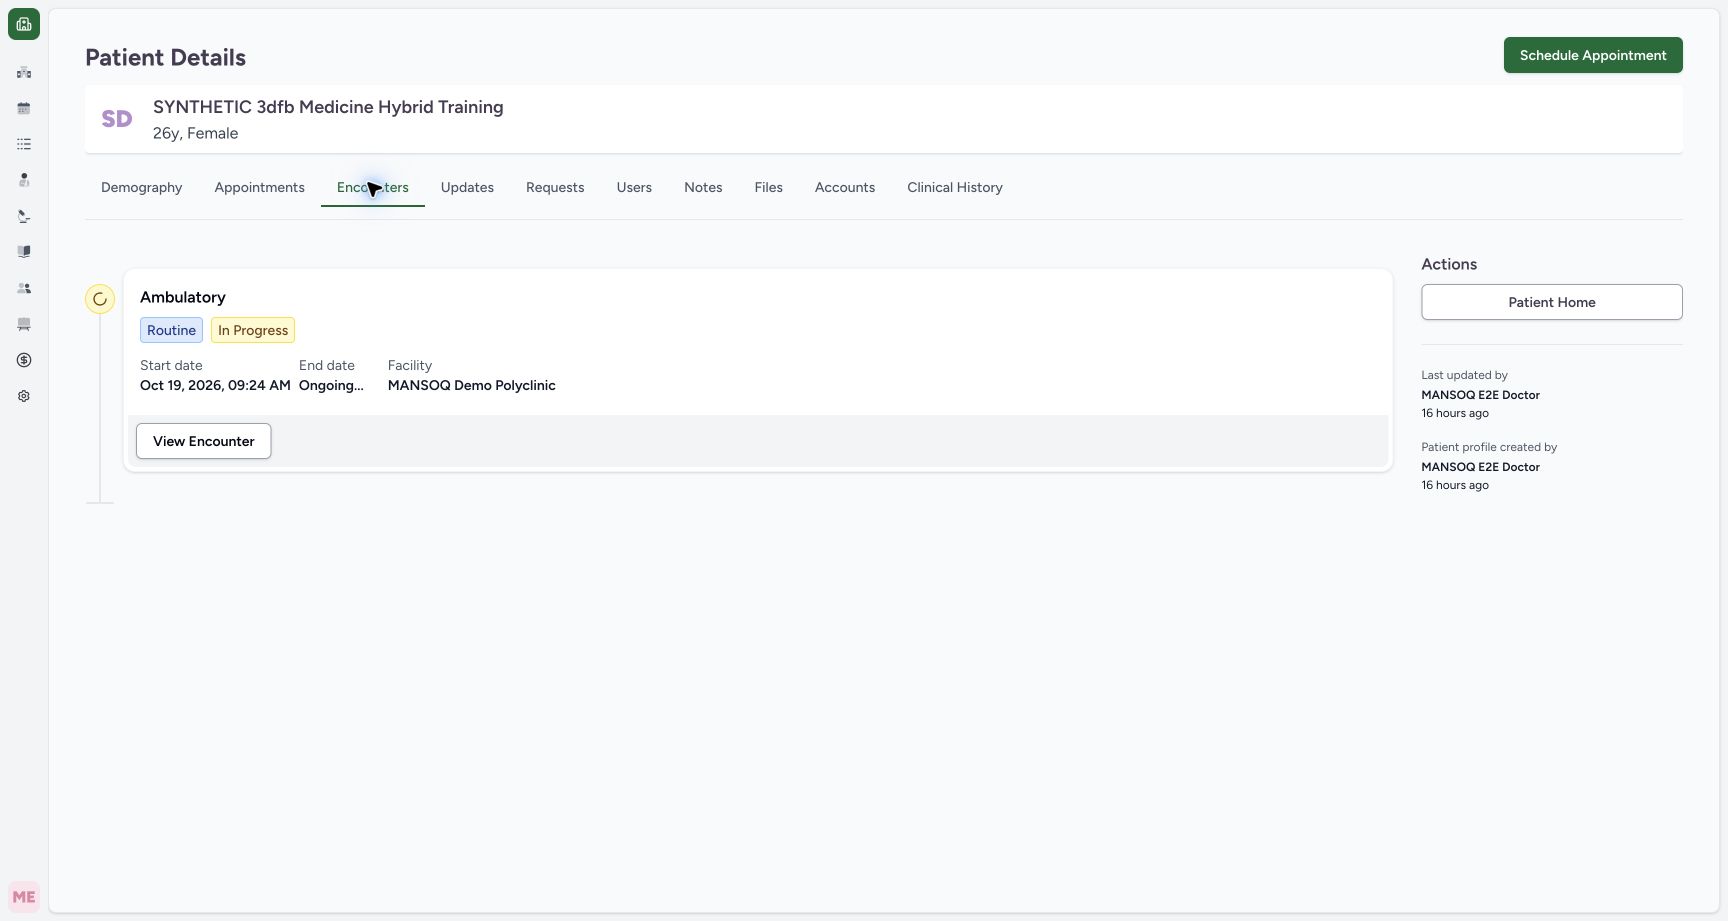
Task: Open the facility building sidebar icon
Action: pos(24,72)
